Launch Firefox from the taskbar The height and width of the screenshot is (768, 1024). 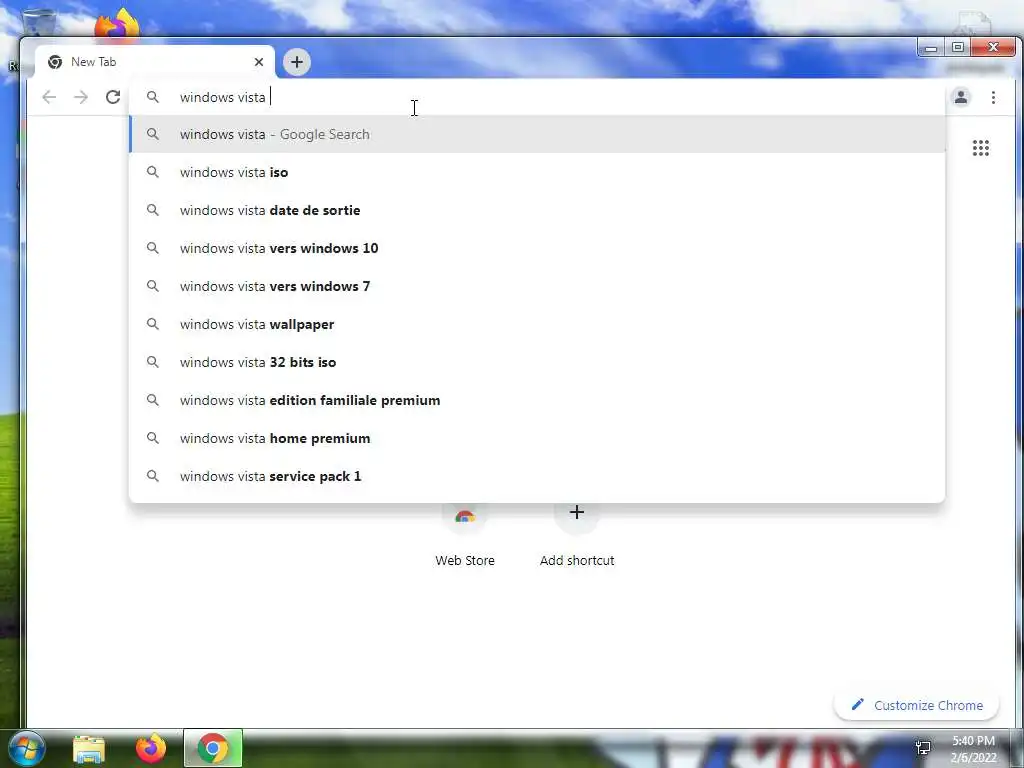(x=151, y=748)
